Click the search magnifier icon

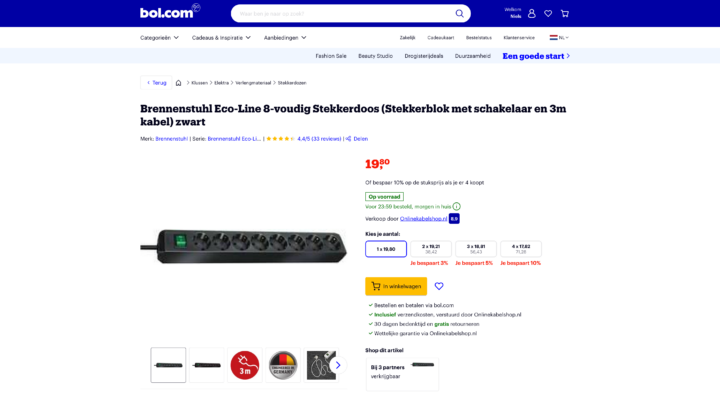(459, 14)
